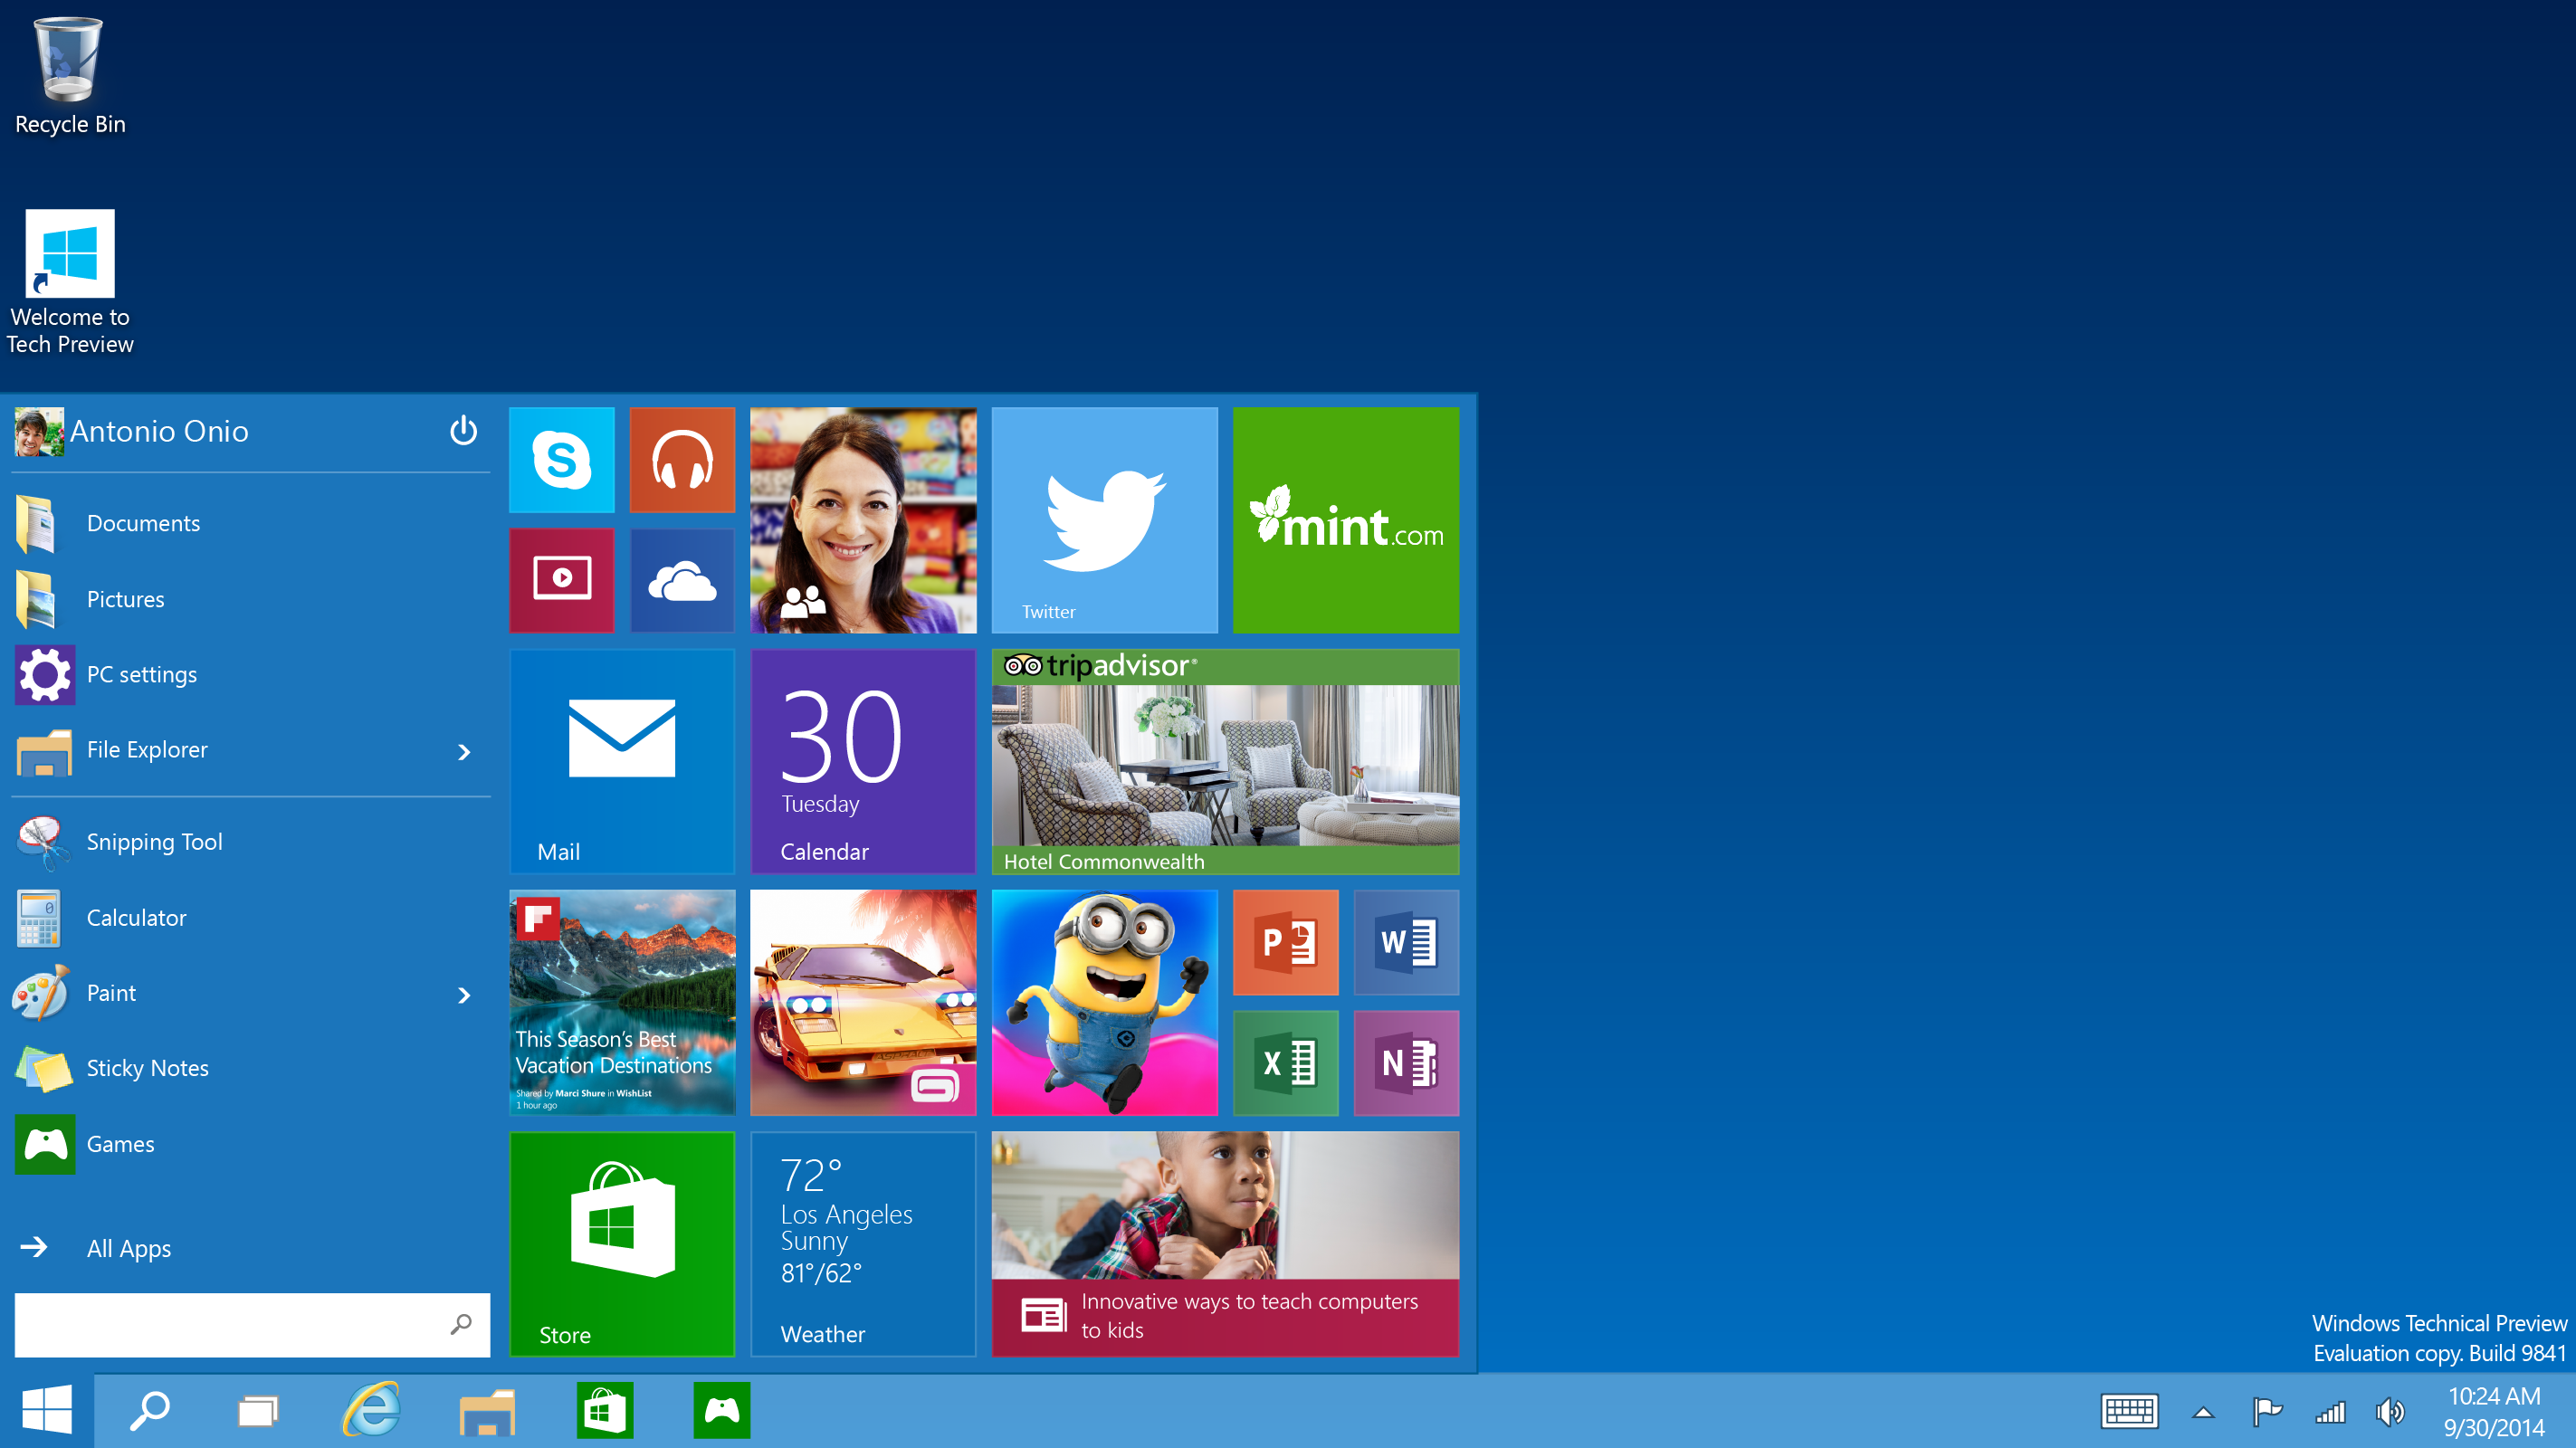
Task: Open Microsoft Excel tile
Action: click(1286, 1061)
